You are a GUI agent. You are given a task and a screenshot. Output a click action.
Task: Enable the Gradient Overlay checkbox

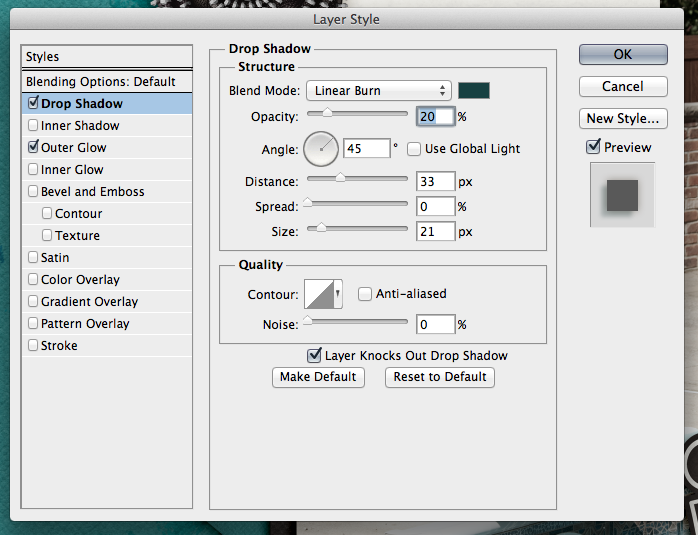(33, 301)
